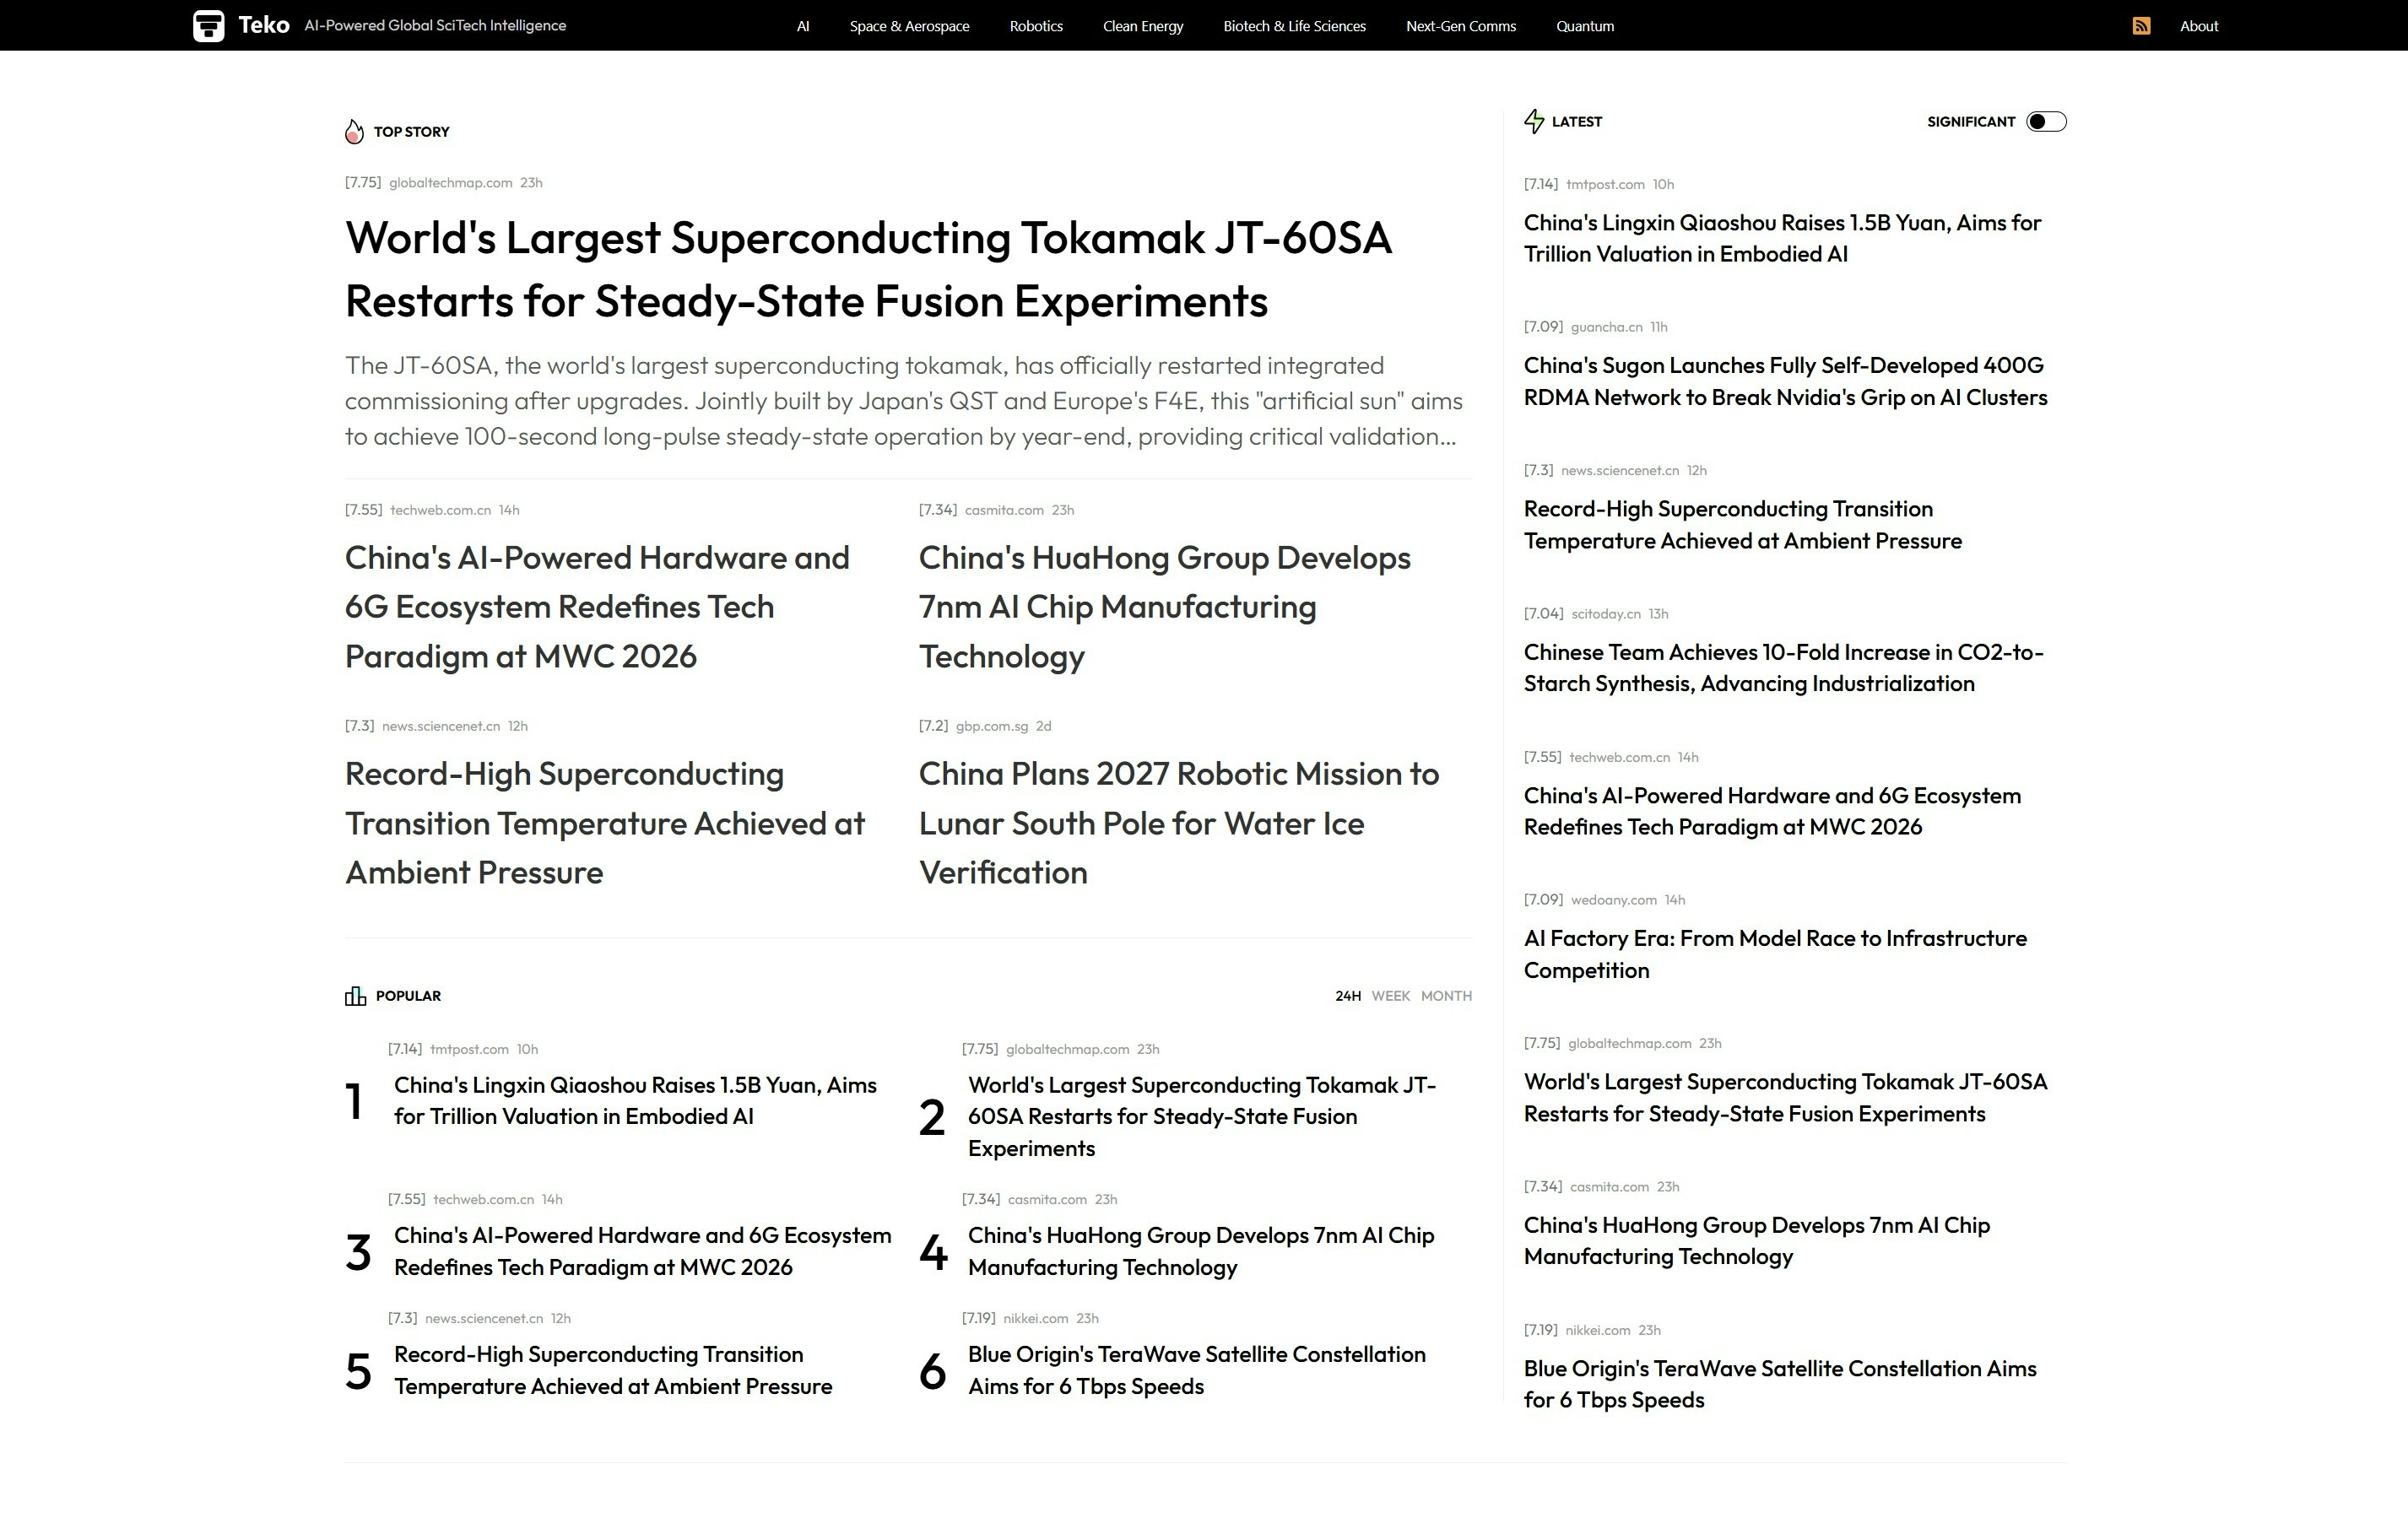
Task: Click the Popular bar chart icon
Action: (x=355, y=996)
